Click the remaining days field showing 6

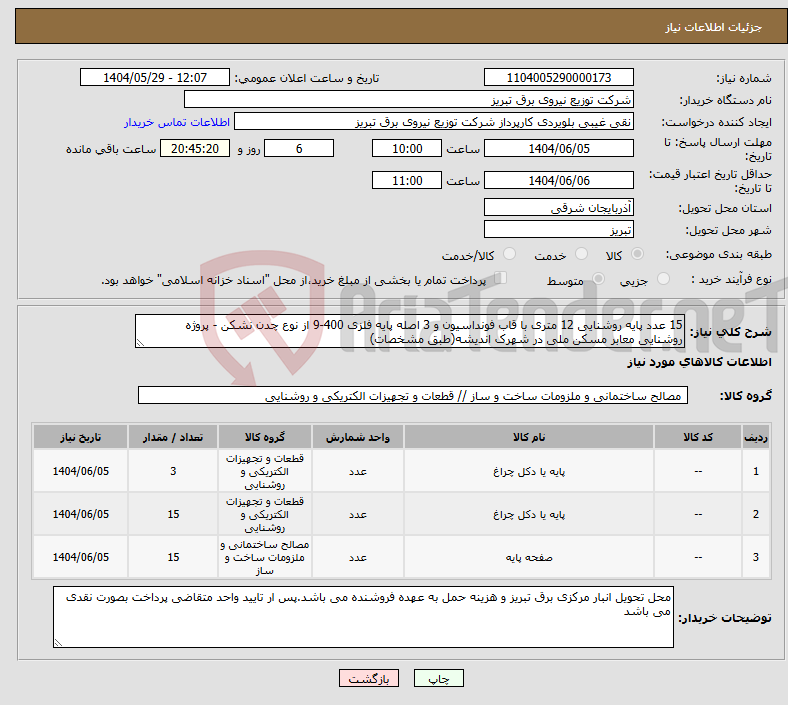click(299, 148)
